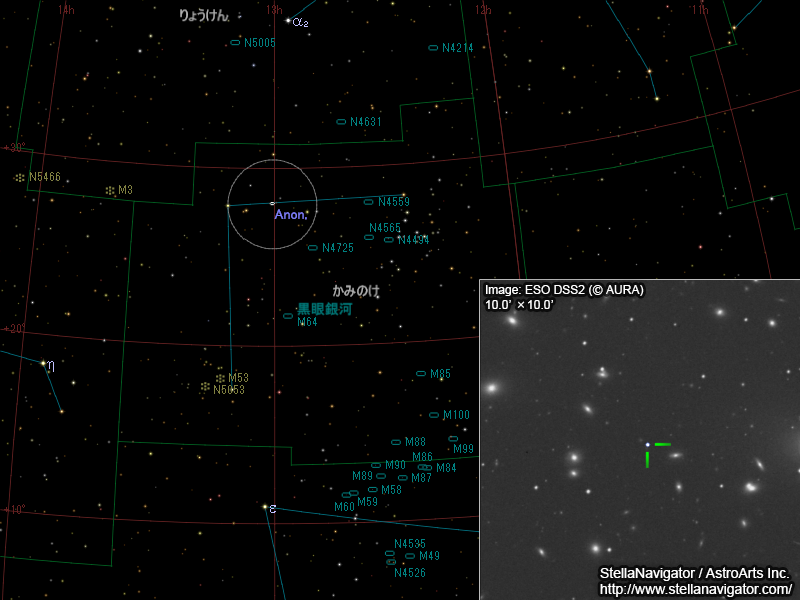Click the ESO DSS2 image credit text
800x600 pixels.
[564, 289]
